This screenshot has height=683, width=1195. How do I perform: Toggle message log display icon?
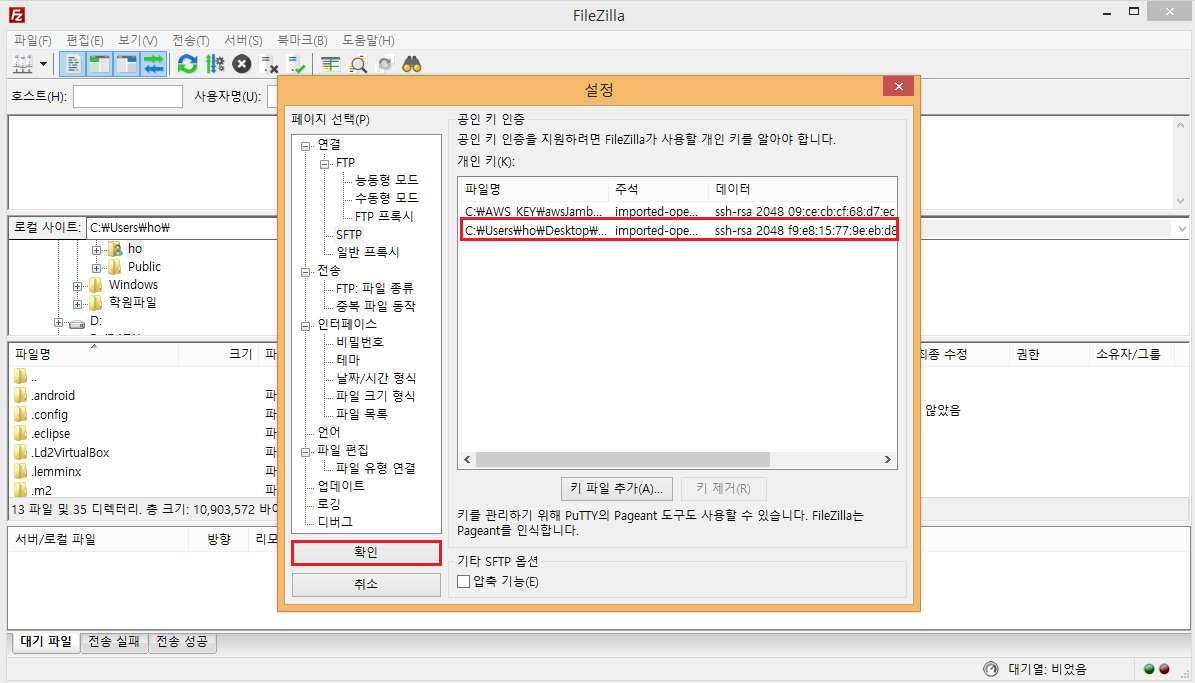[x=72, y=64]
